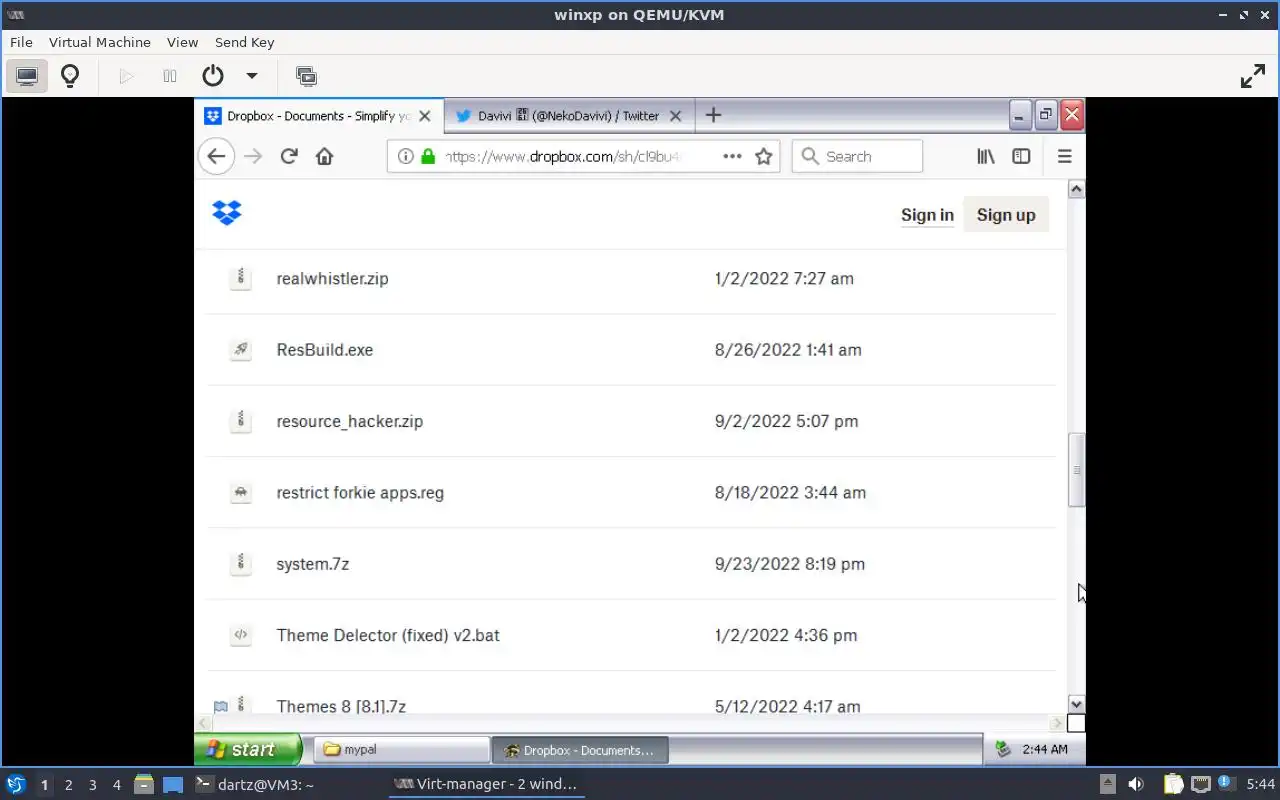This screenshot has width=1280, height=800.
Task: Open Theme Delector (fixed) v2.bat file
Action: (388, 635)
